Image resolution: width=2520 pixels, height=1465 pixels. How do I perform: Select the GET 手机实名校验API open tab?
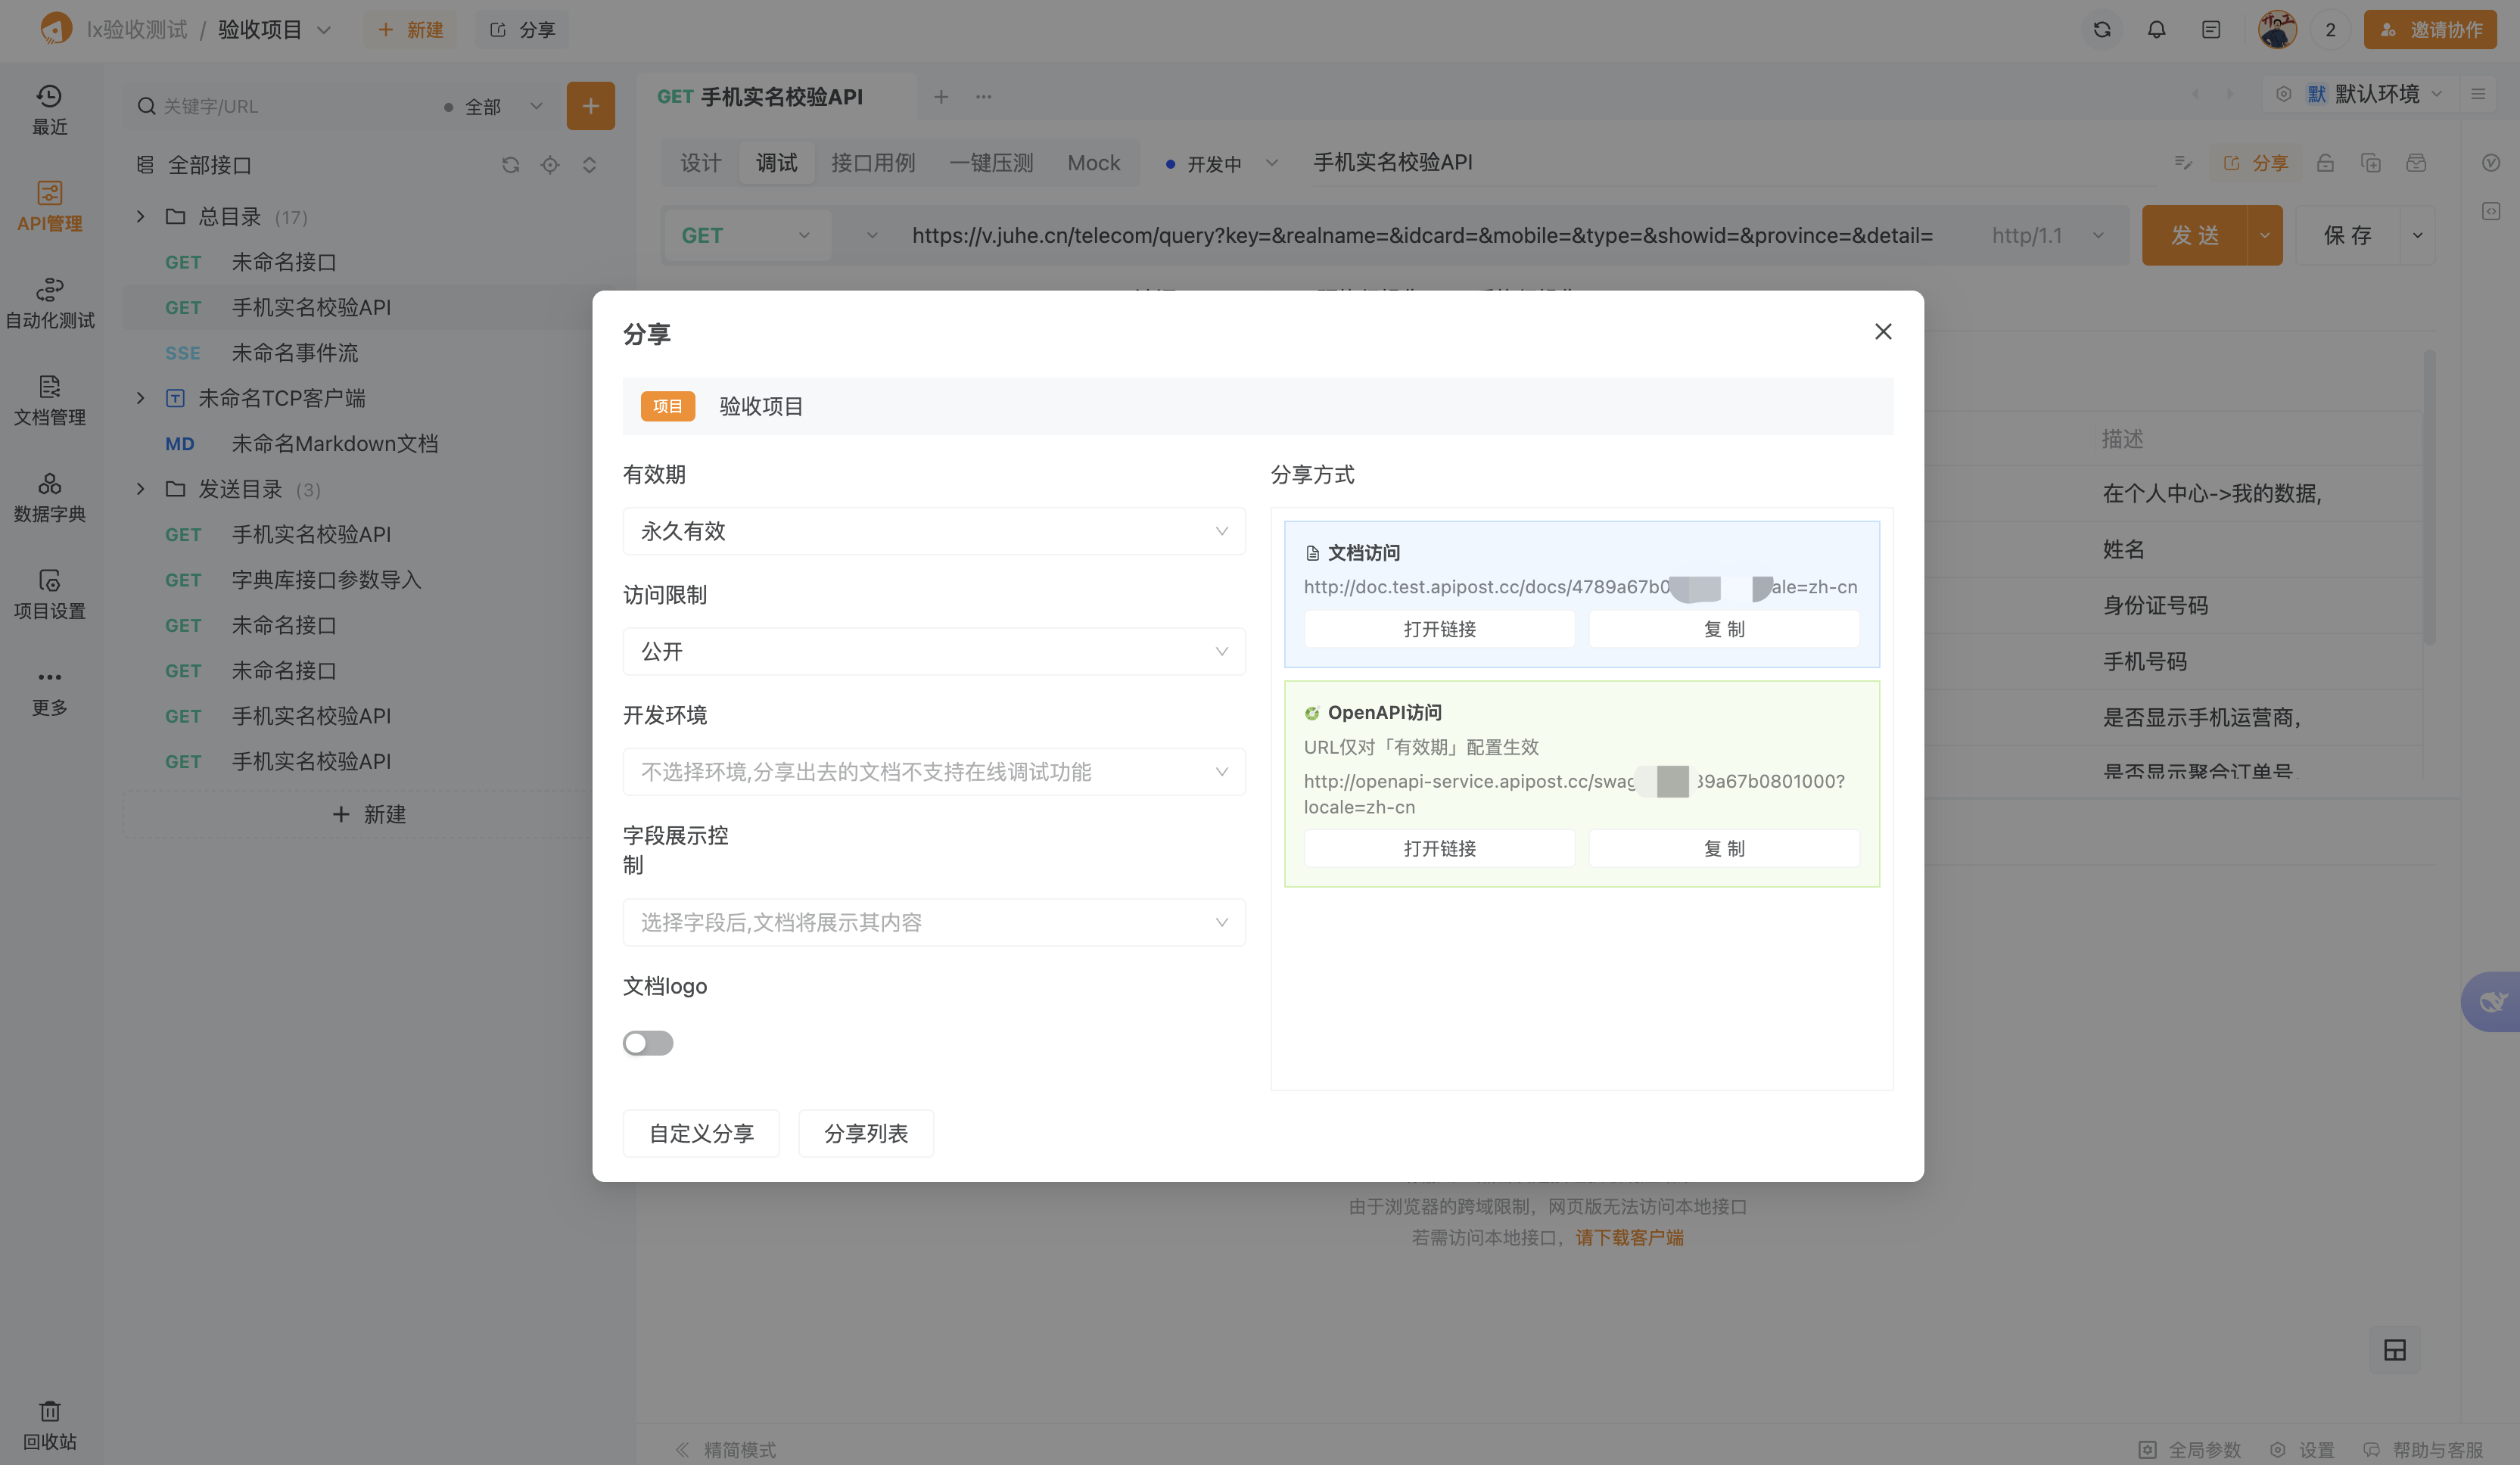pyautogui.click(x=776, y=96)
